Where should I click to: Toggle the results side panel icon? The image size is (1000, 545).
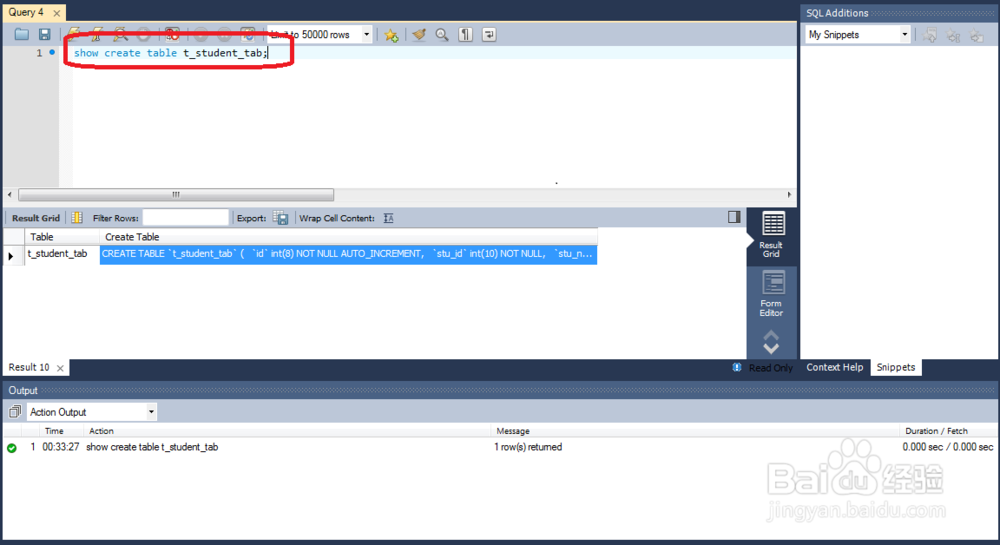[734, 217]
